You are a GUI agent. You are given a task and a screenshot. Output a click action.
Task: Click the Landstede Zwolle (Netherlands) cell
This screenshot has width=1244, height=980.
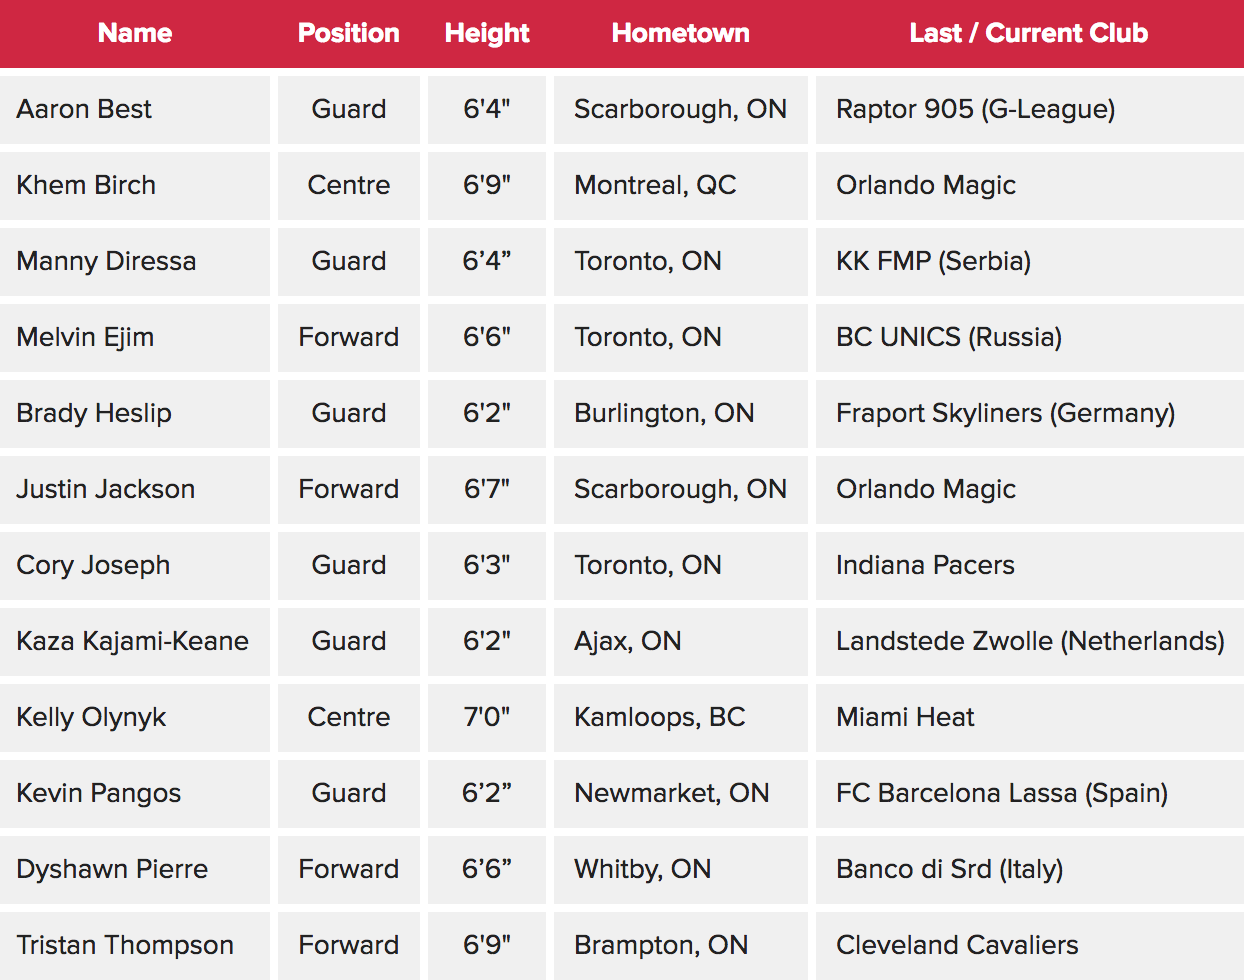1030,642
